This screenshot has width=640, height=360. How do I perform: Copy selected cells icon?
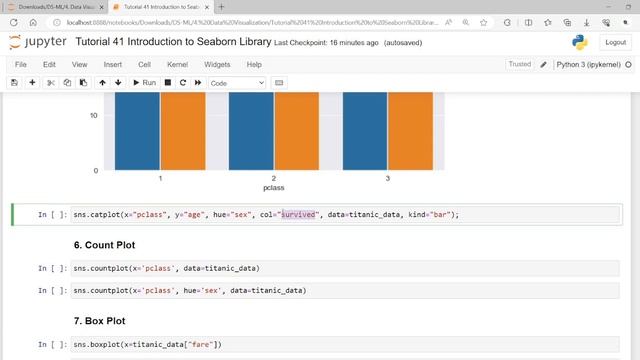point(67,83)
